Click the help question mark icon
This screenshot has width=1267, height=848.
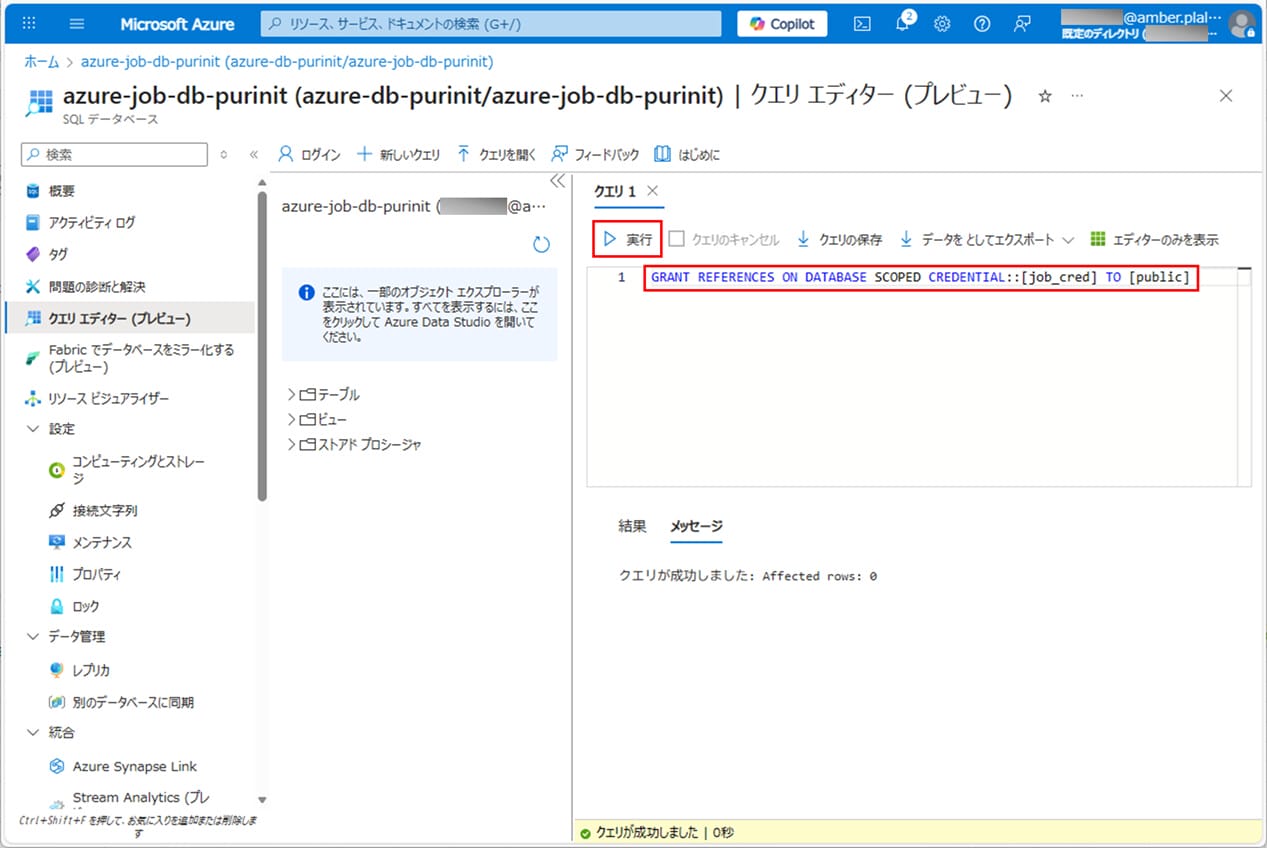pos(982,24)
